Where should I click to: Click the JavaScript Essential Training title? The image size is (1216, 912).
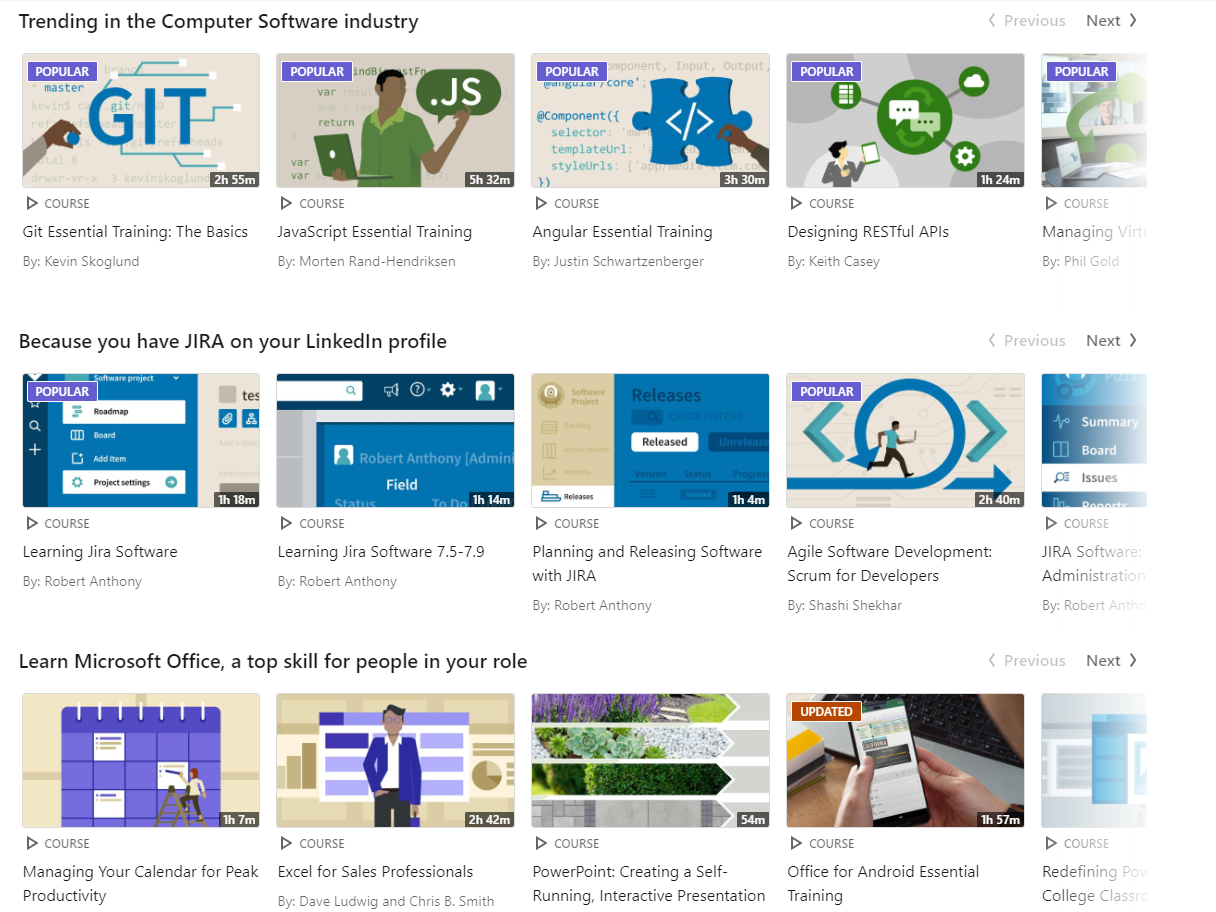pyautogui.click(x=375, y=232)
